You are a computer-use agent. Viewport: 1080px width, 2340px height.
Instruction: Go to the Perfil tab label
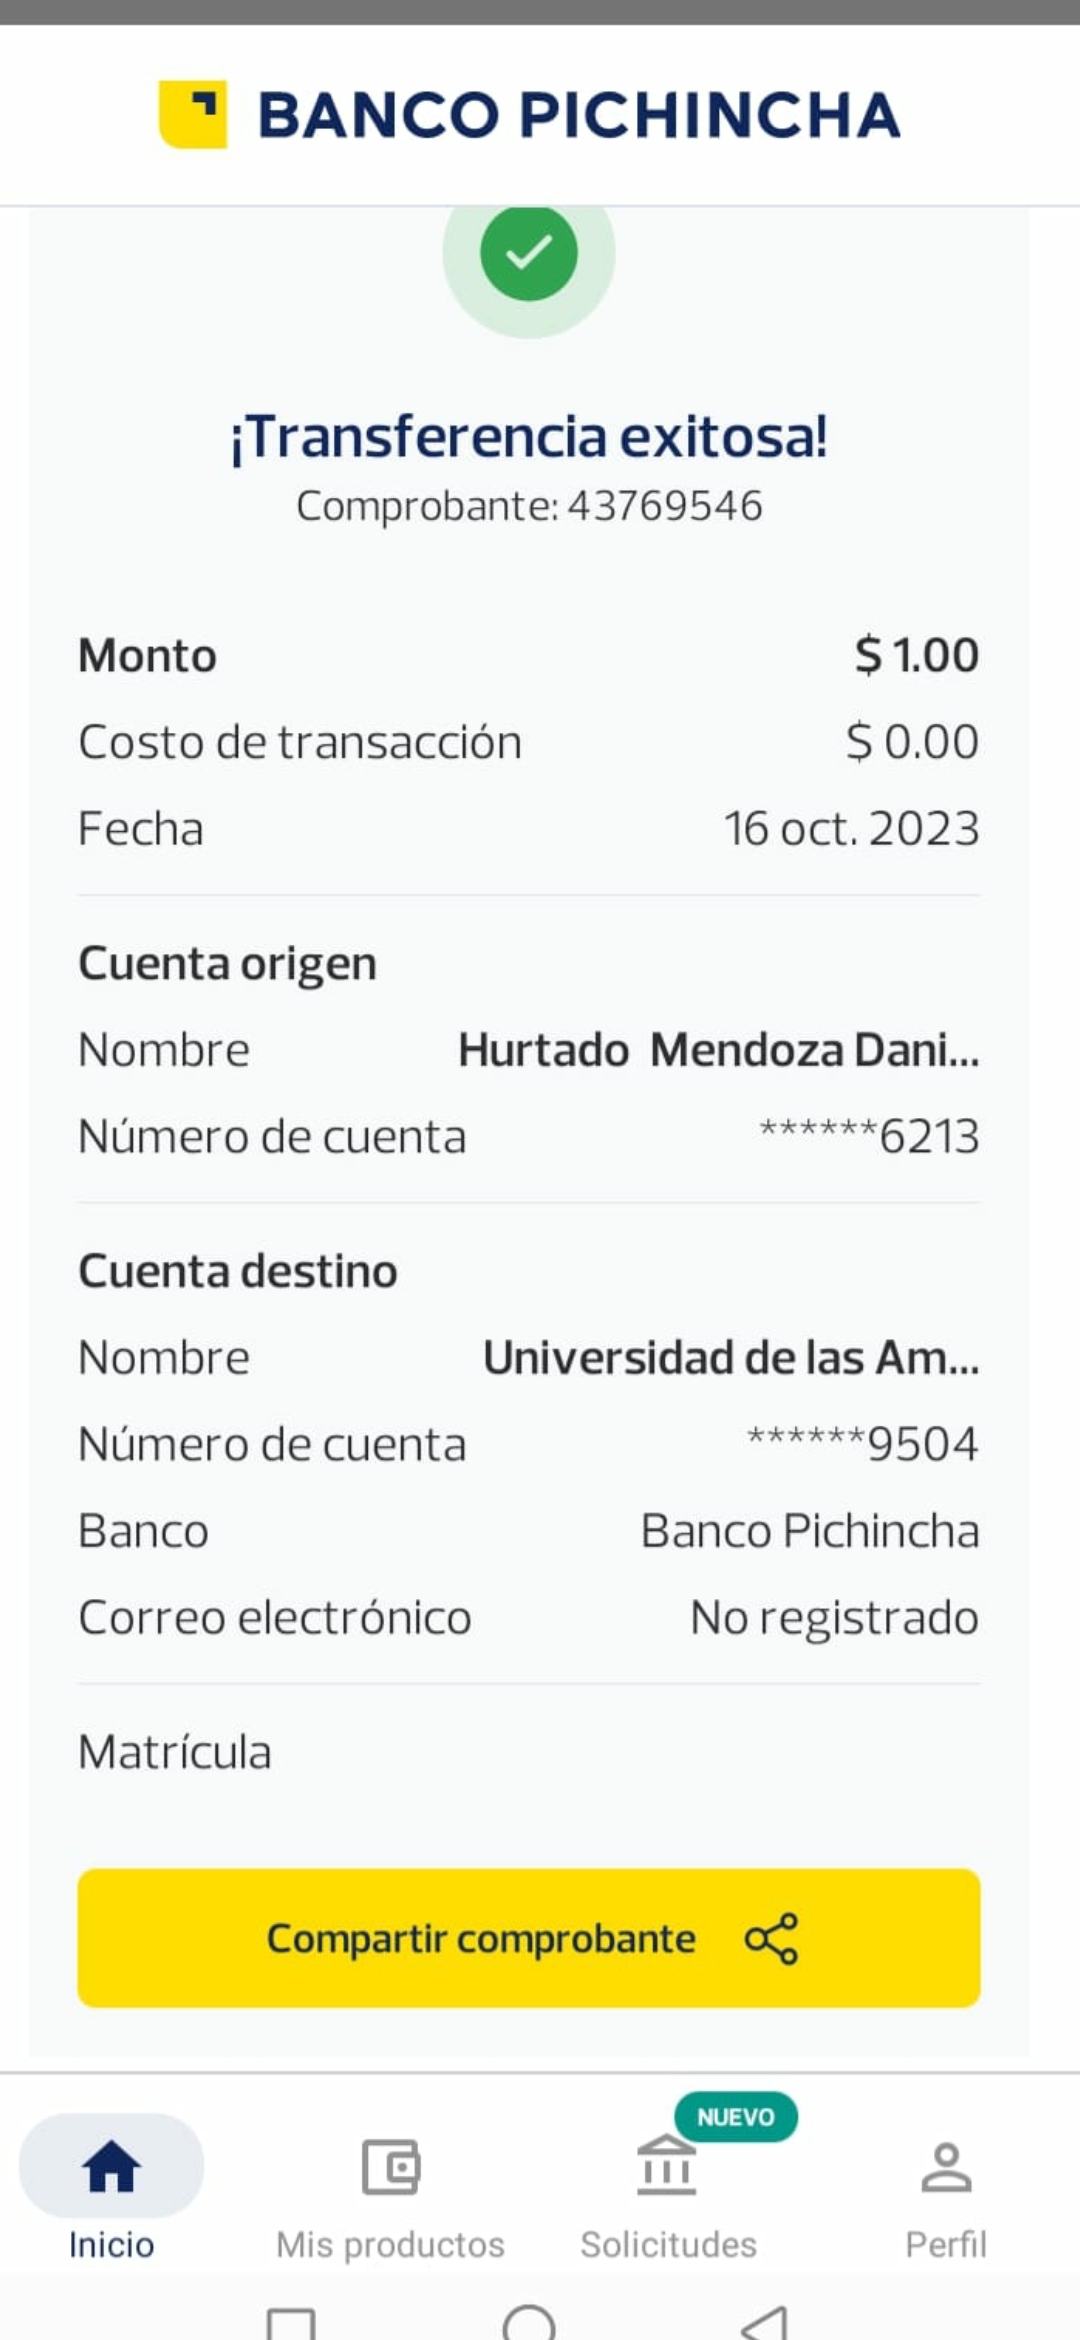click(x=946, y=2245)
